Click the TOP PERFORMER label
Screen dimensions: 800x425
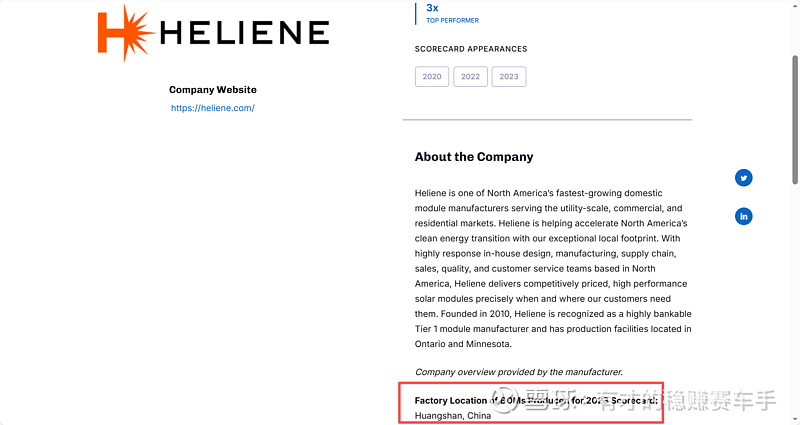[x=452, y=21]
